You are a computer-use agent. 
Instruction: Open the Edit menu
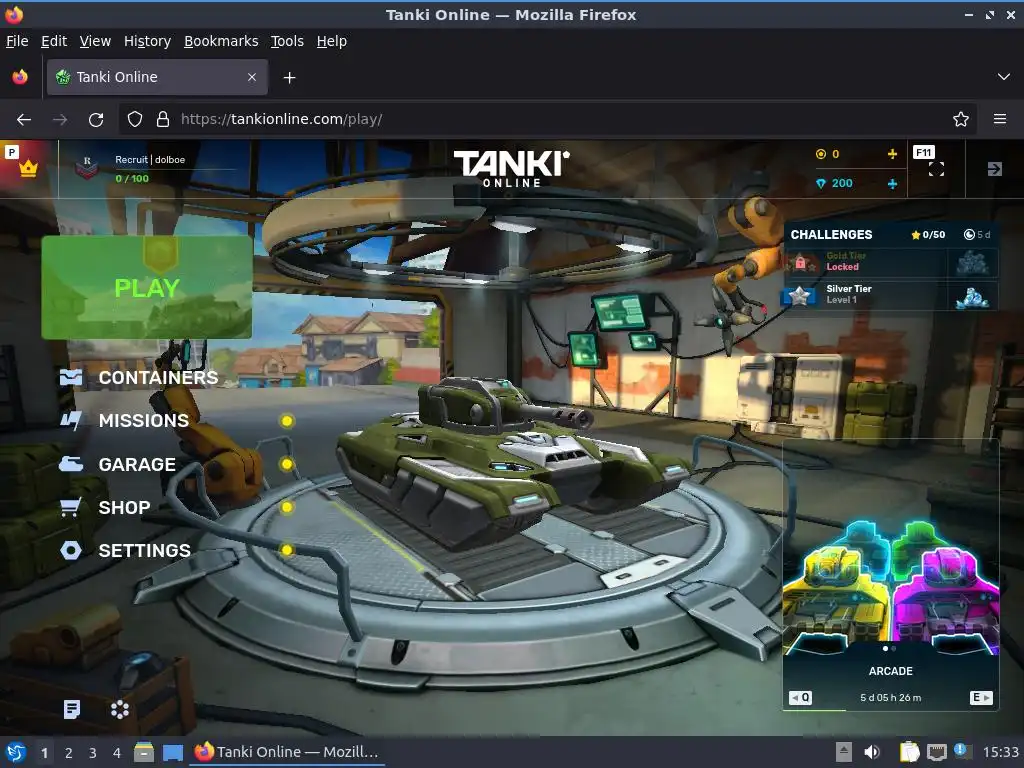[x=54, y=41]
